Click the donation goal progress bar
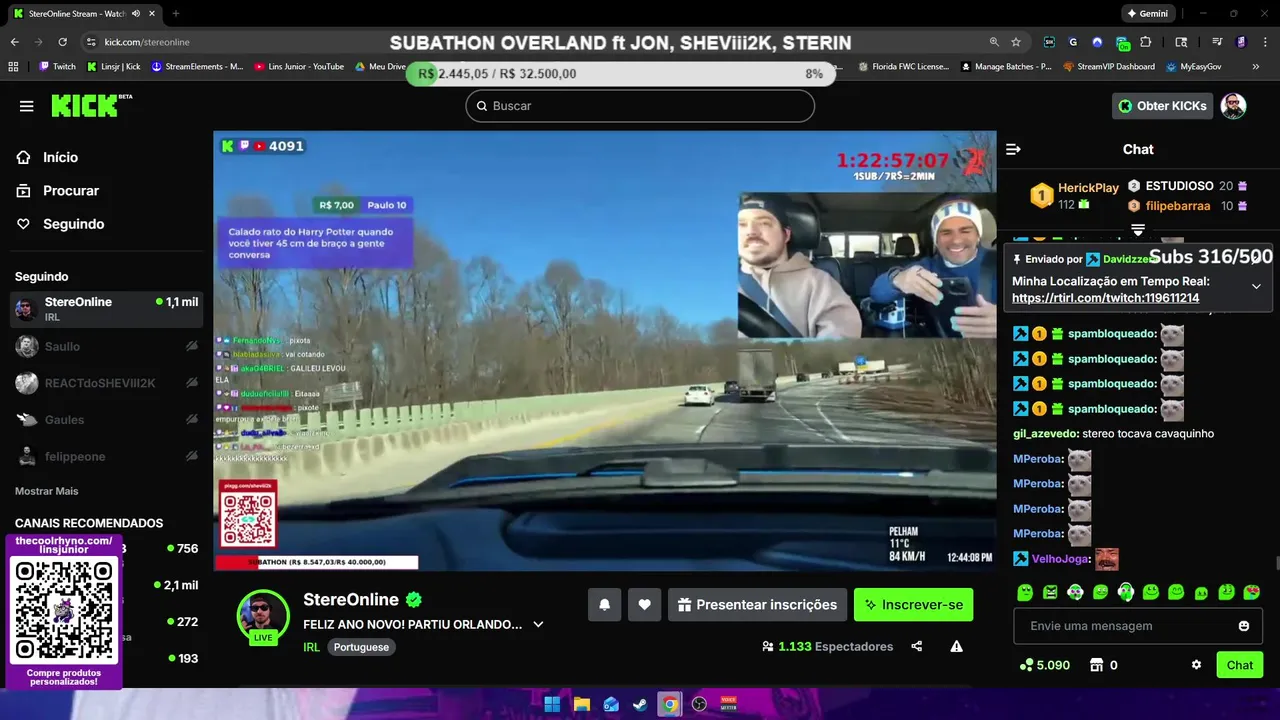 (620, 74)
